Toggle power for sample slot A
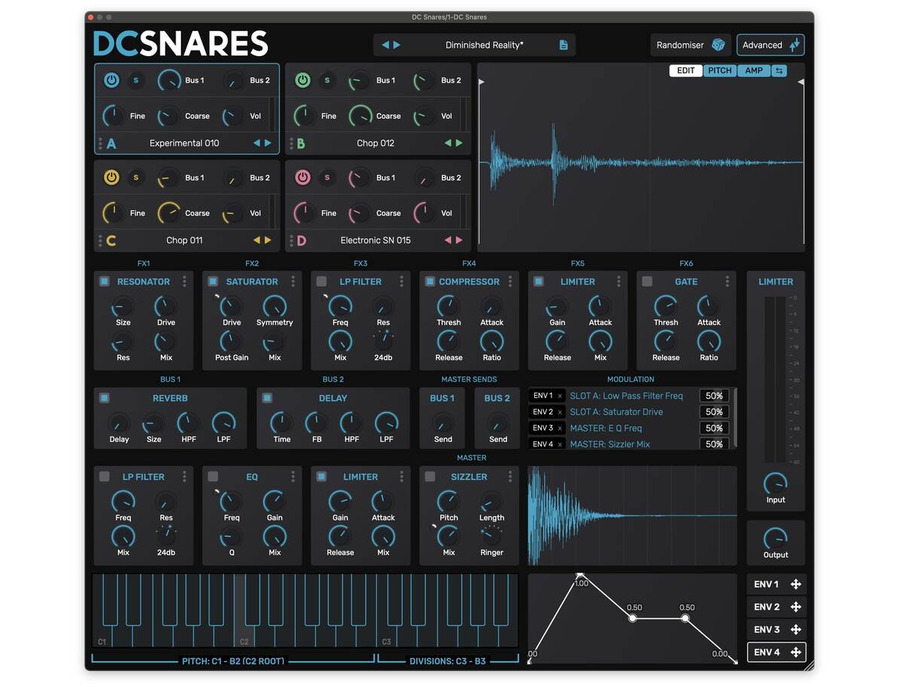 click(x=111, y=80)
